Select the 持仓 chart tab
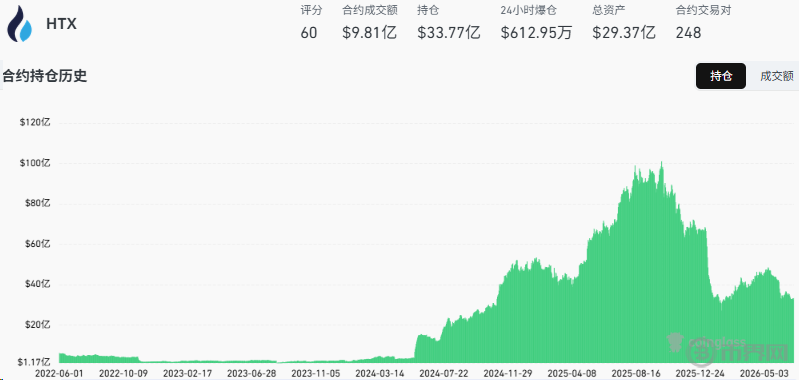The height and width of the screenshot is (380, 799). click(x=721, y=76)
